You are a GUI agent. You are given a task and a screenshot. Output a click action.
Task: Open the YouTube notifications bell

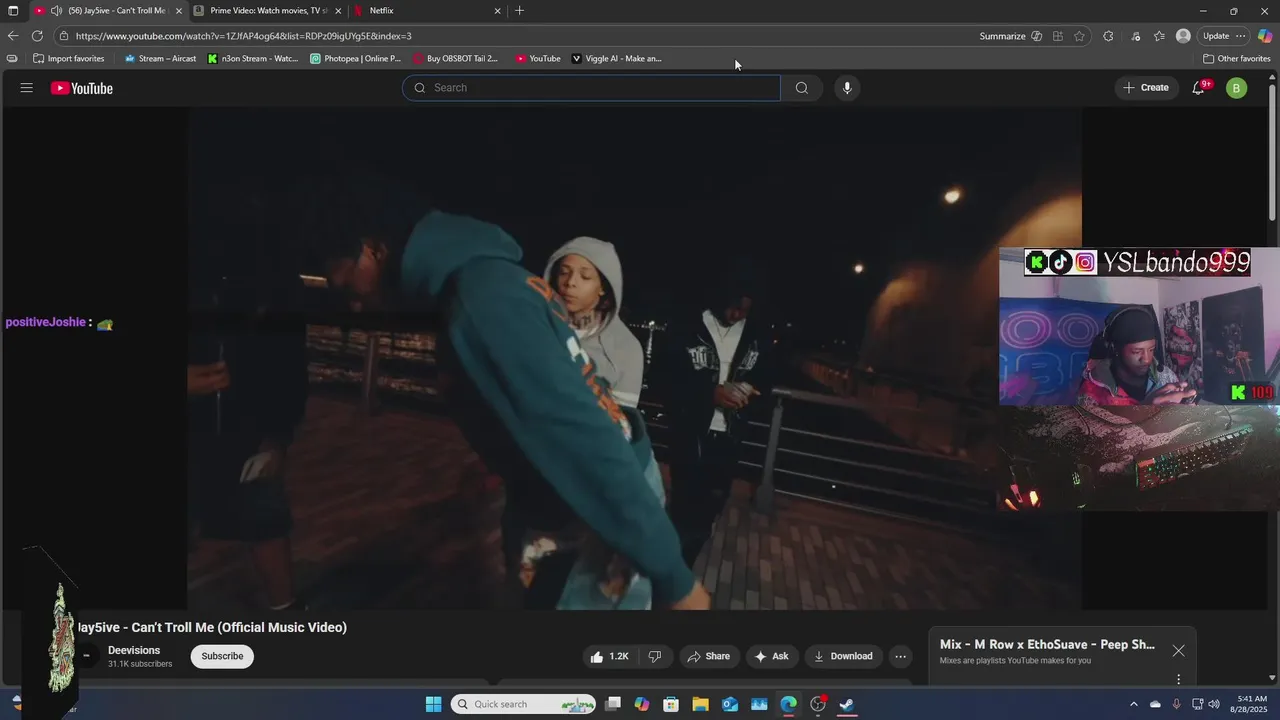pyautogui.click(x=1198, y=88)
